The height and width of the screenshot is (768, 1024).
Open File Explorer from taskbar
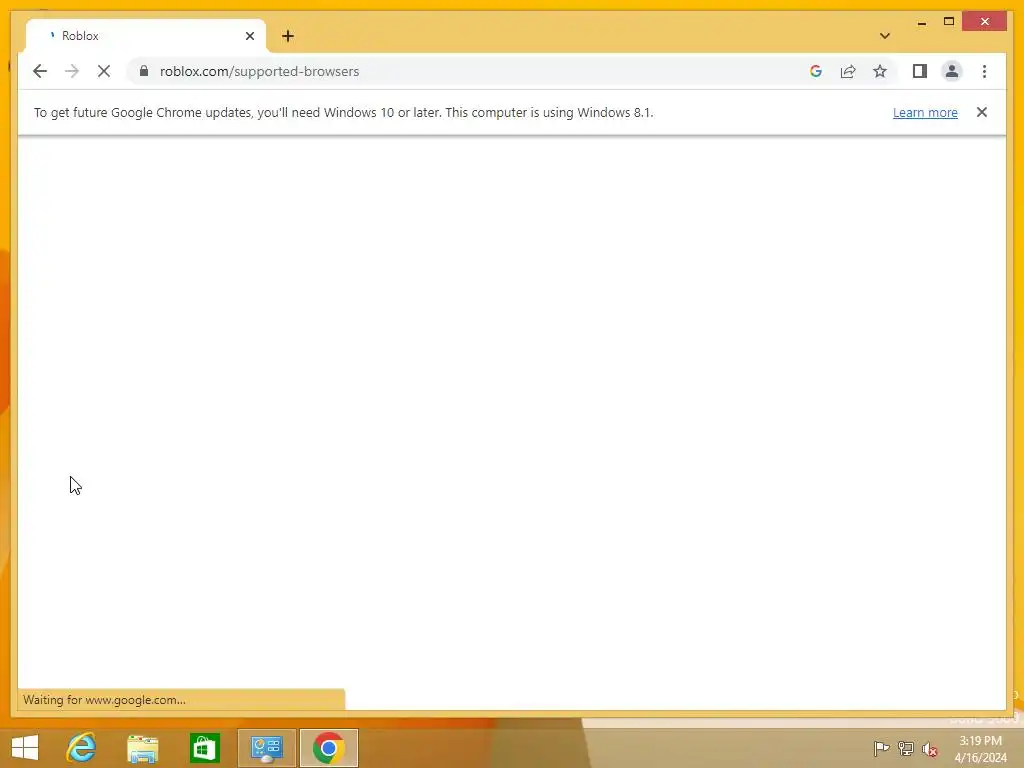coord(142,748)
